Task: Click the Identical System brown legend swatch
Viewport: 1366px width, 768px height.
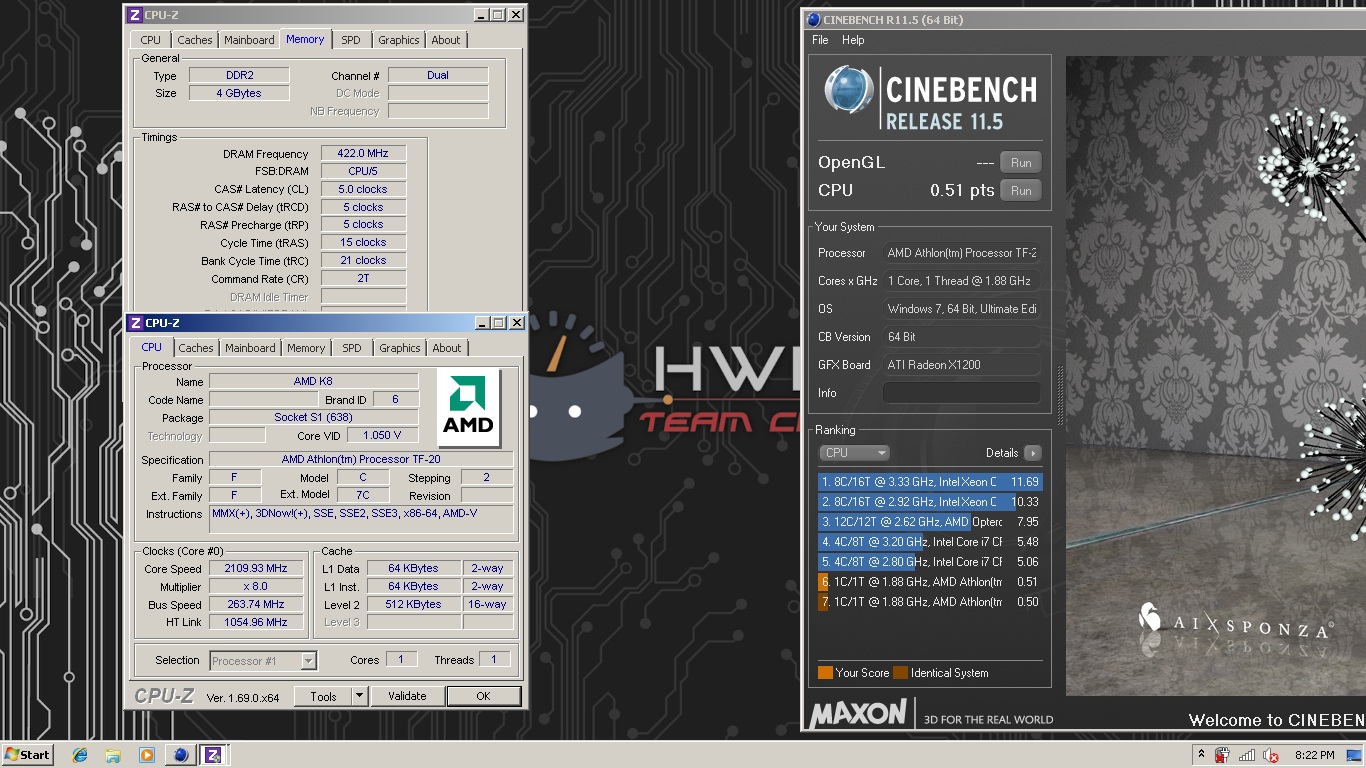Action: coord(900,673)
